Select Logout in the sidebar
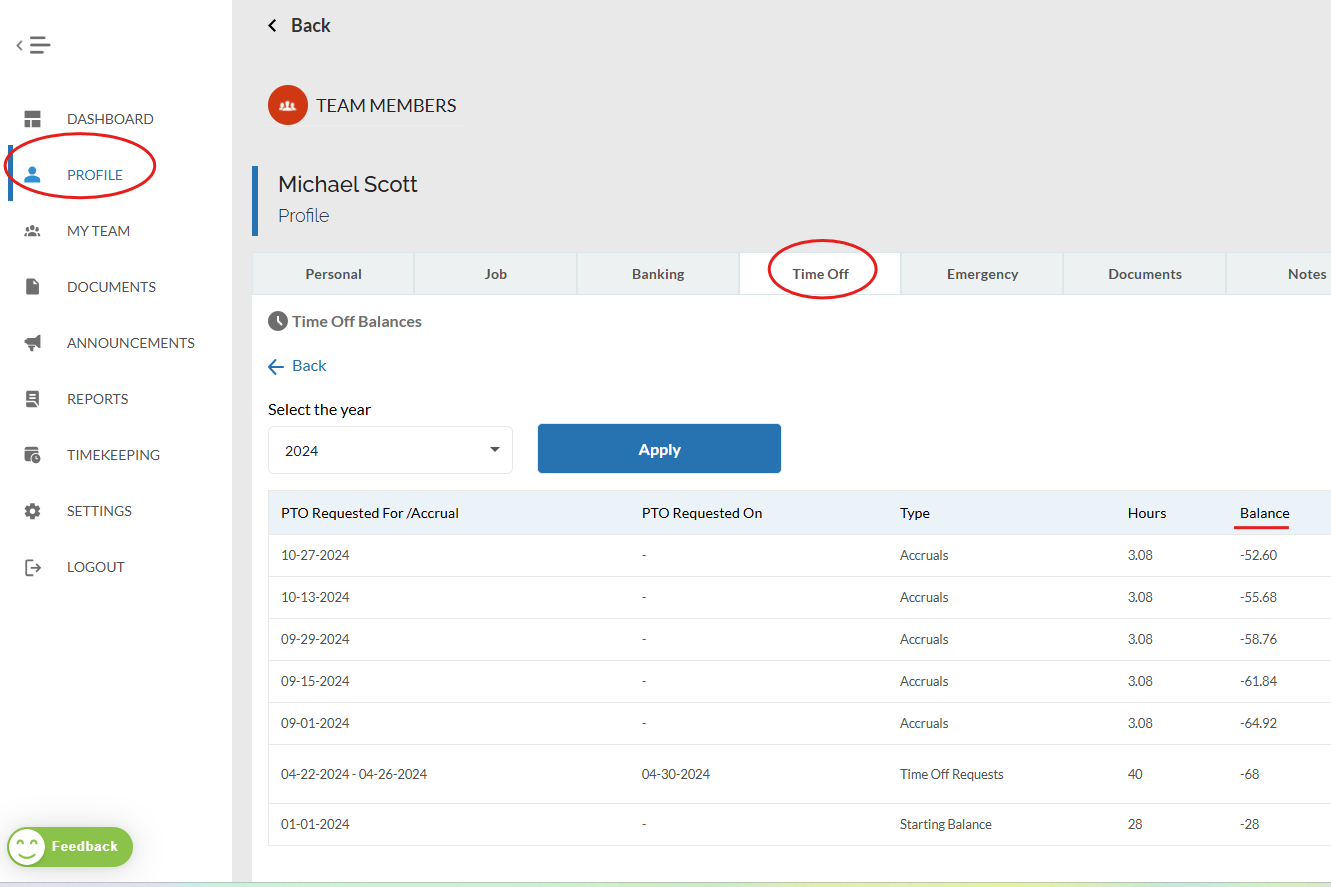This screenshot has width=1331, height=887. (x=96, y=567)
